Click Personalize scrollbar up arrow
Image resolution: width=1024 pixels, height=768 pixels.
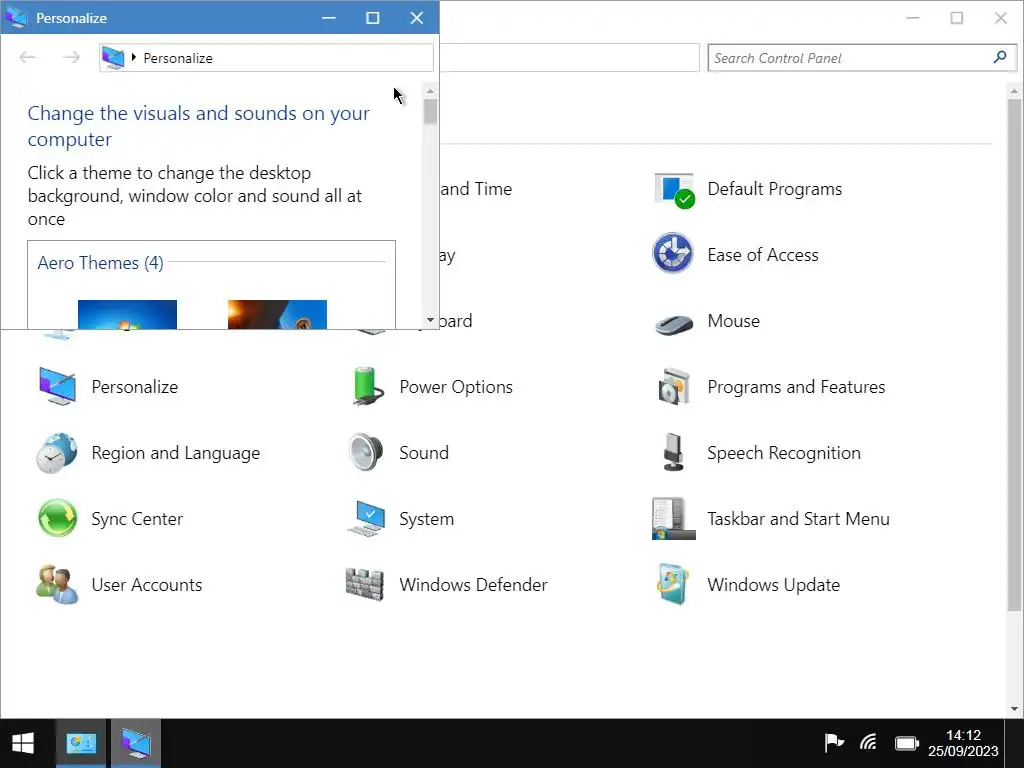coord(430,91)
